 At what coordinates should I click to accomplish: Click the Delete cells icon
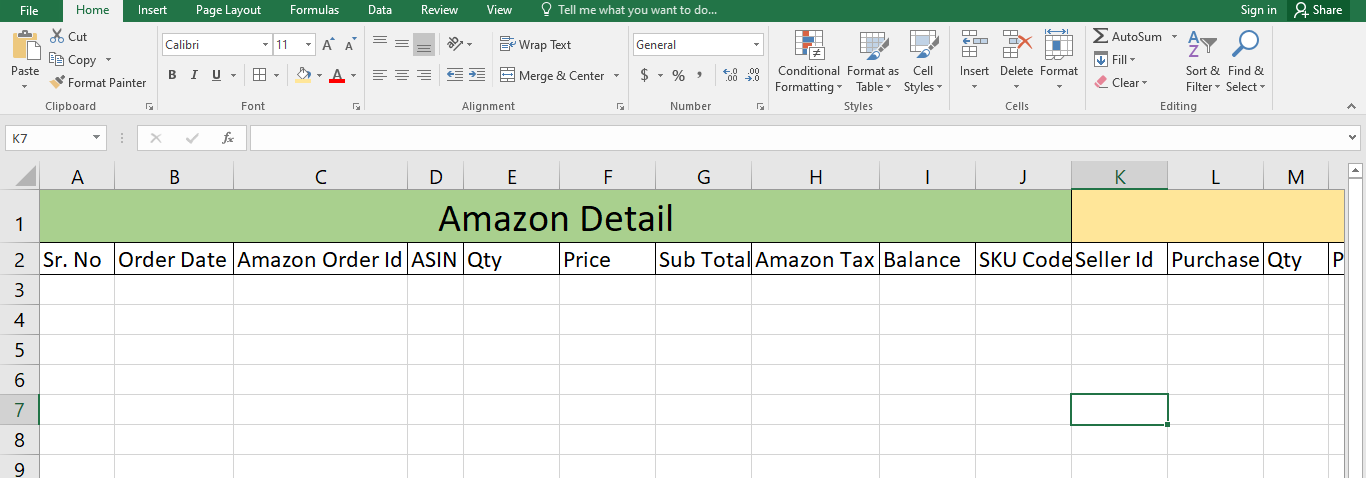click(x=1016, y=45)
